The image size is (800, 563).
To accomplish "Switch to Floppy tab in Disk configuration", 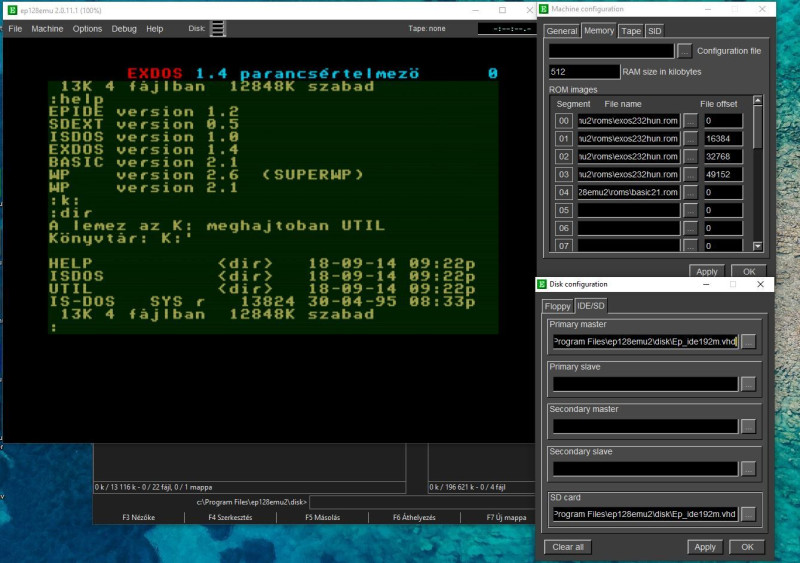I will point(557,306).
